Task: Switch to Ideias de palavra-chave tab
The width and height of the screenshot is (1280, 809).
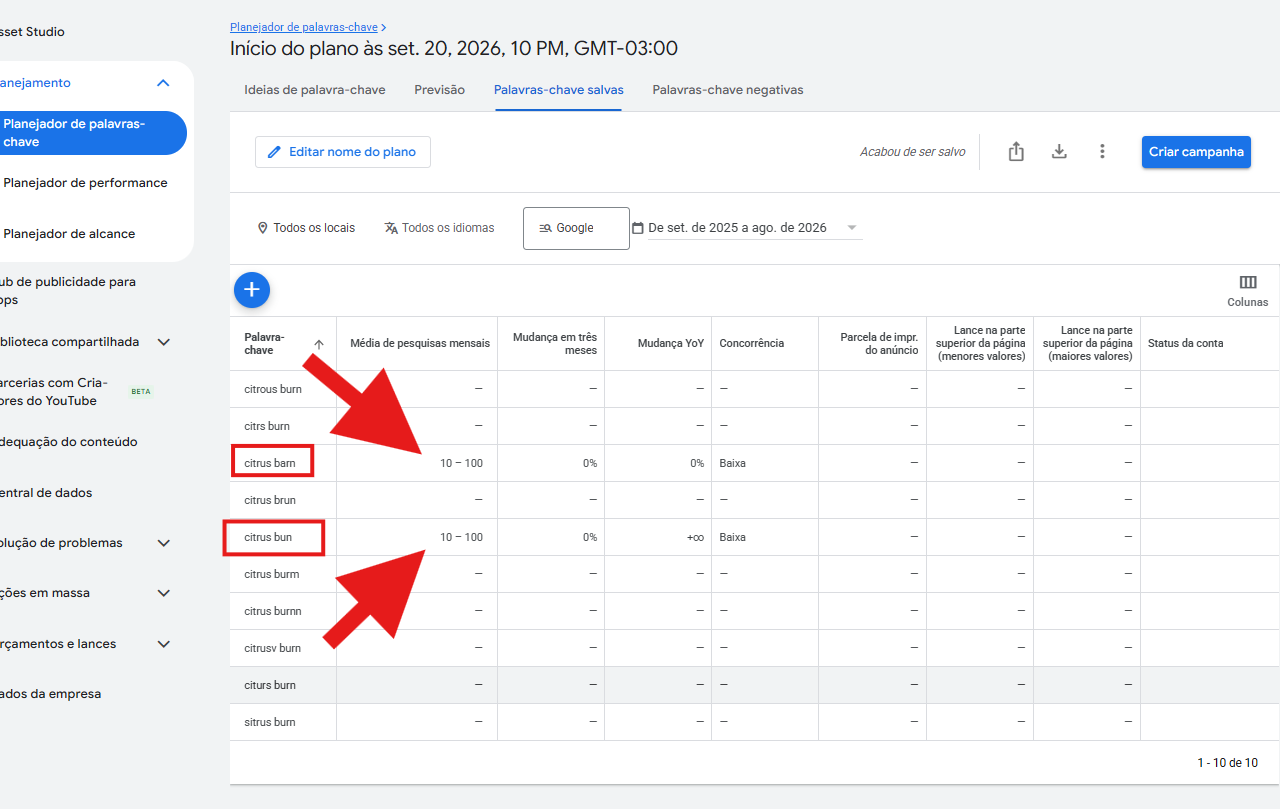Action: coord(315,90)
